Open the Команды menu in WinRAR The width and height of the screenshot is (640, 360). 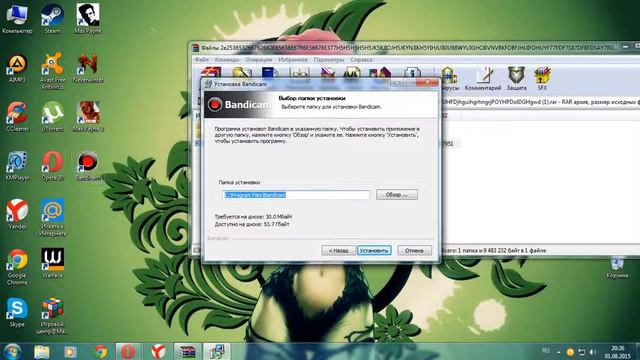pyautogui.click(x=227, y=60)
